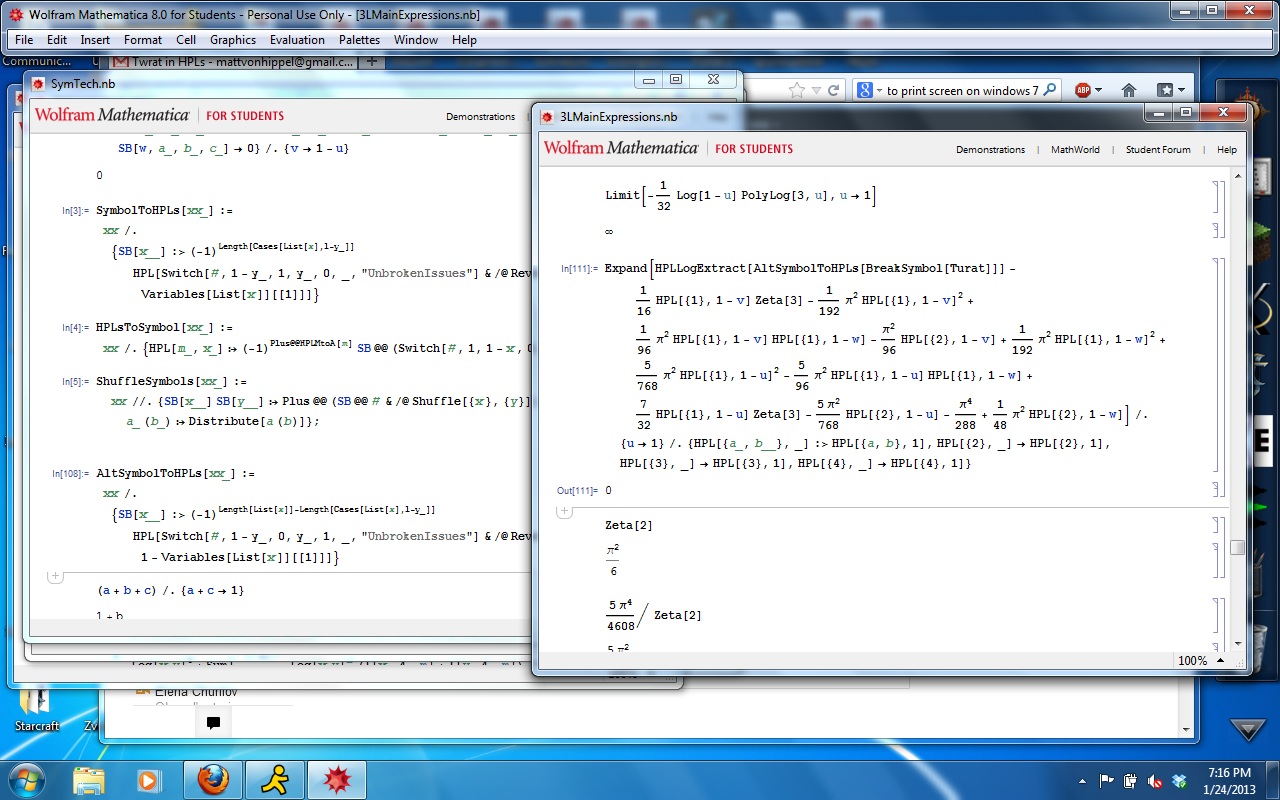
Task: Open the Evaluation menu
Action: 297,40
